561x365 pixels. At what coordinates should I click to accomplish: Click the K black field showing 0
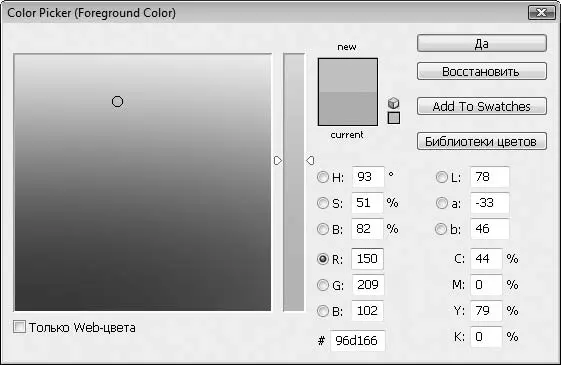pos(486,337)
